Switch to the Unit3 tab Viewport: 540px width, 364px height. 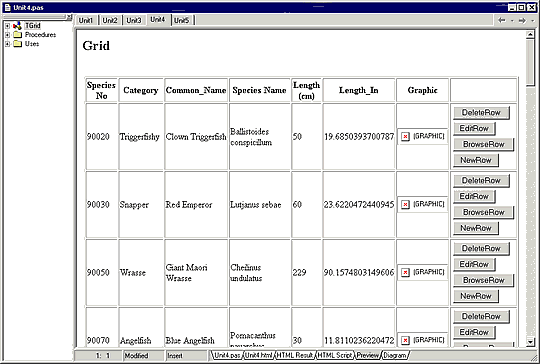pyautogui.click(x=134, y=20)
